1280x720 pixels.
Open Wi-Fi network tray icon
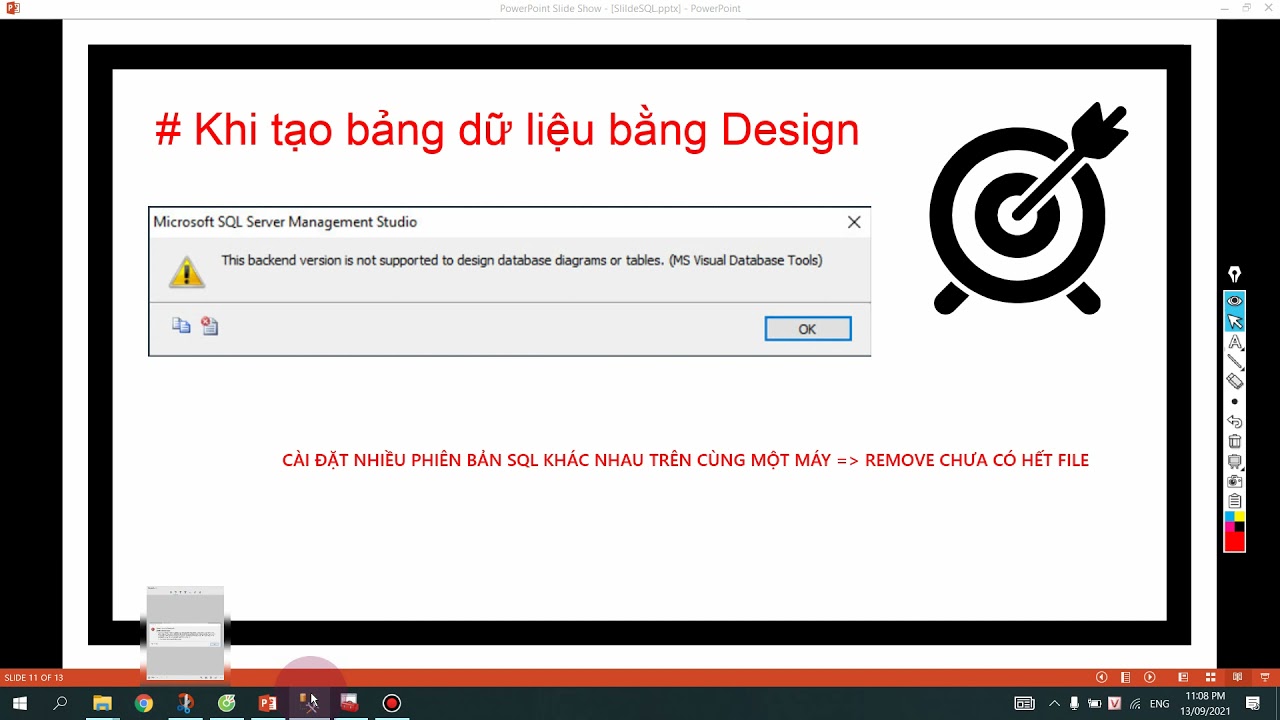pyautogui.click(x=1135, y=703)
